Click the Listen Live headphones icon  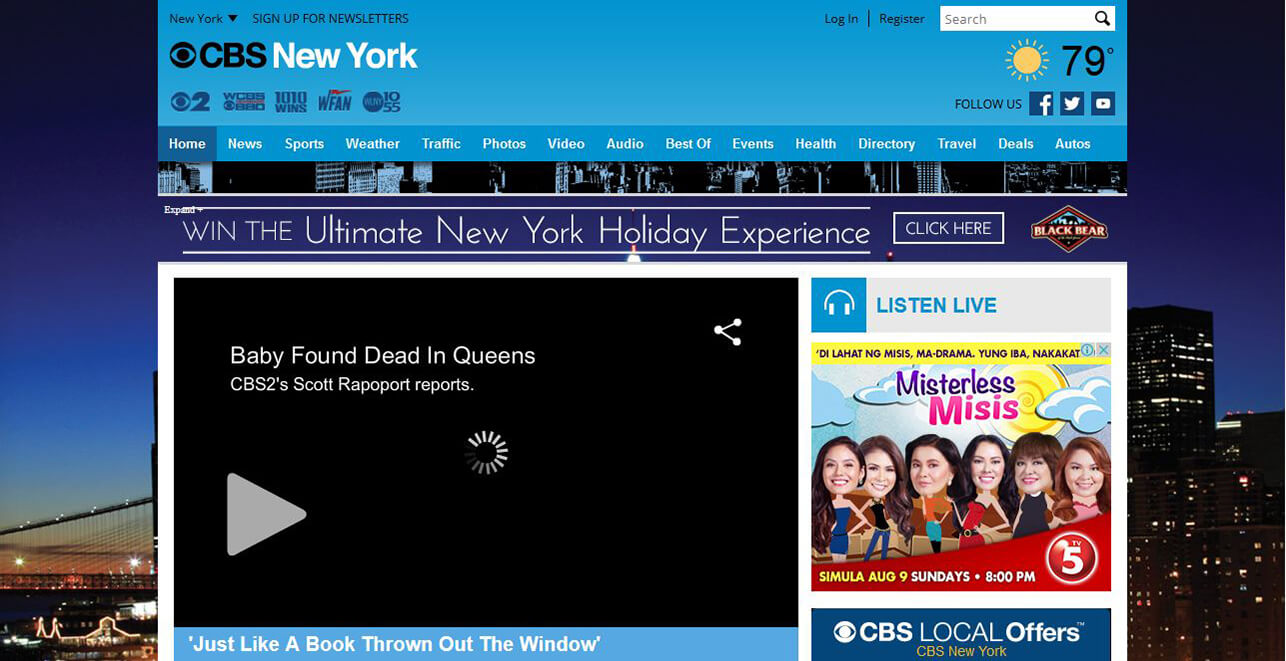(838, 305)
